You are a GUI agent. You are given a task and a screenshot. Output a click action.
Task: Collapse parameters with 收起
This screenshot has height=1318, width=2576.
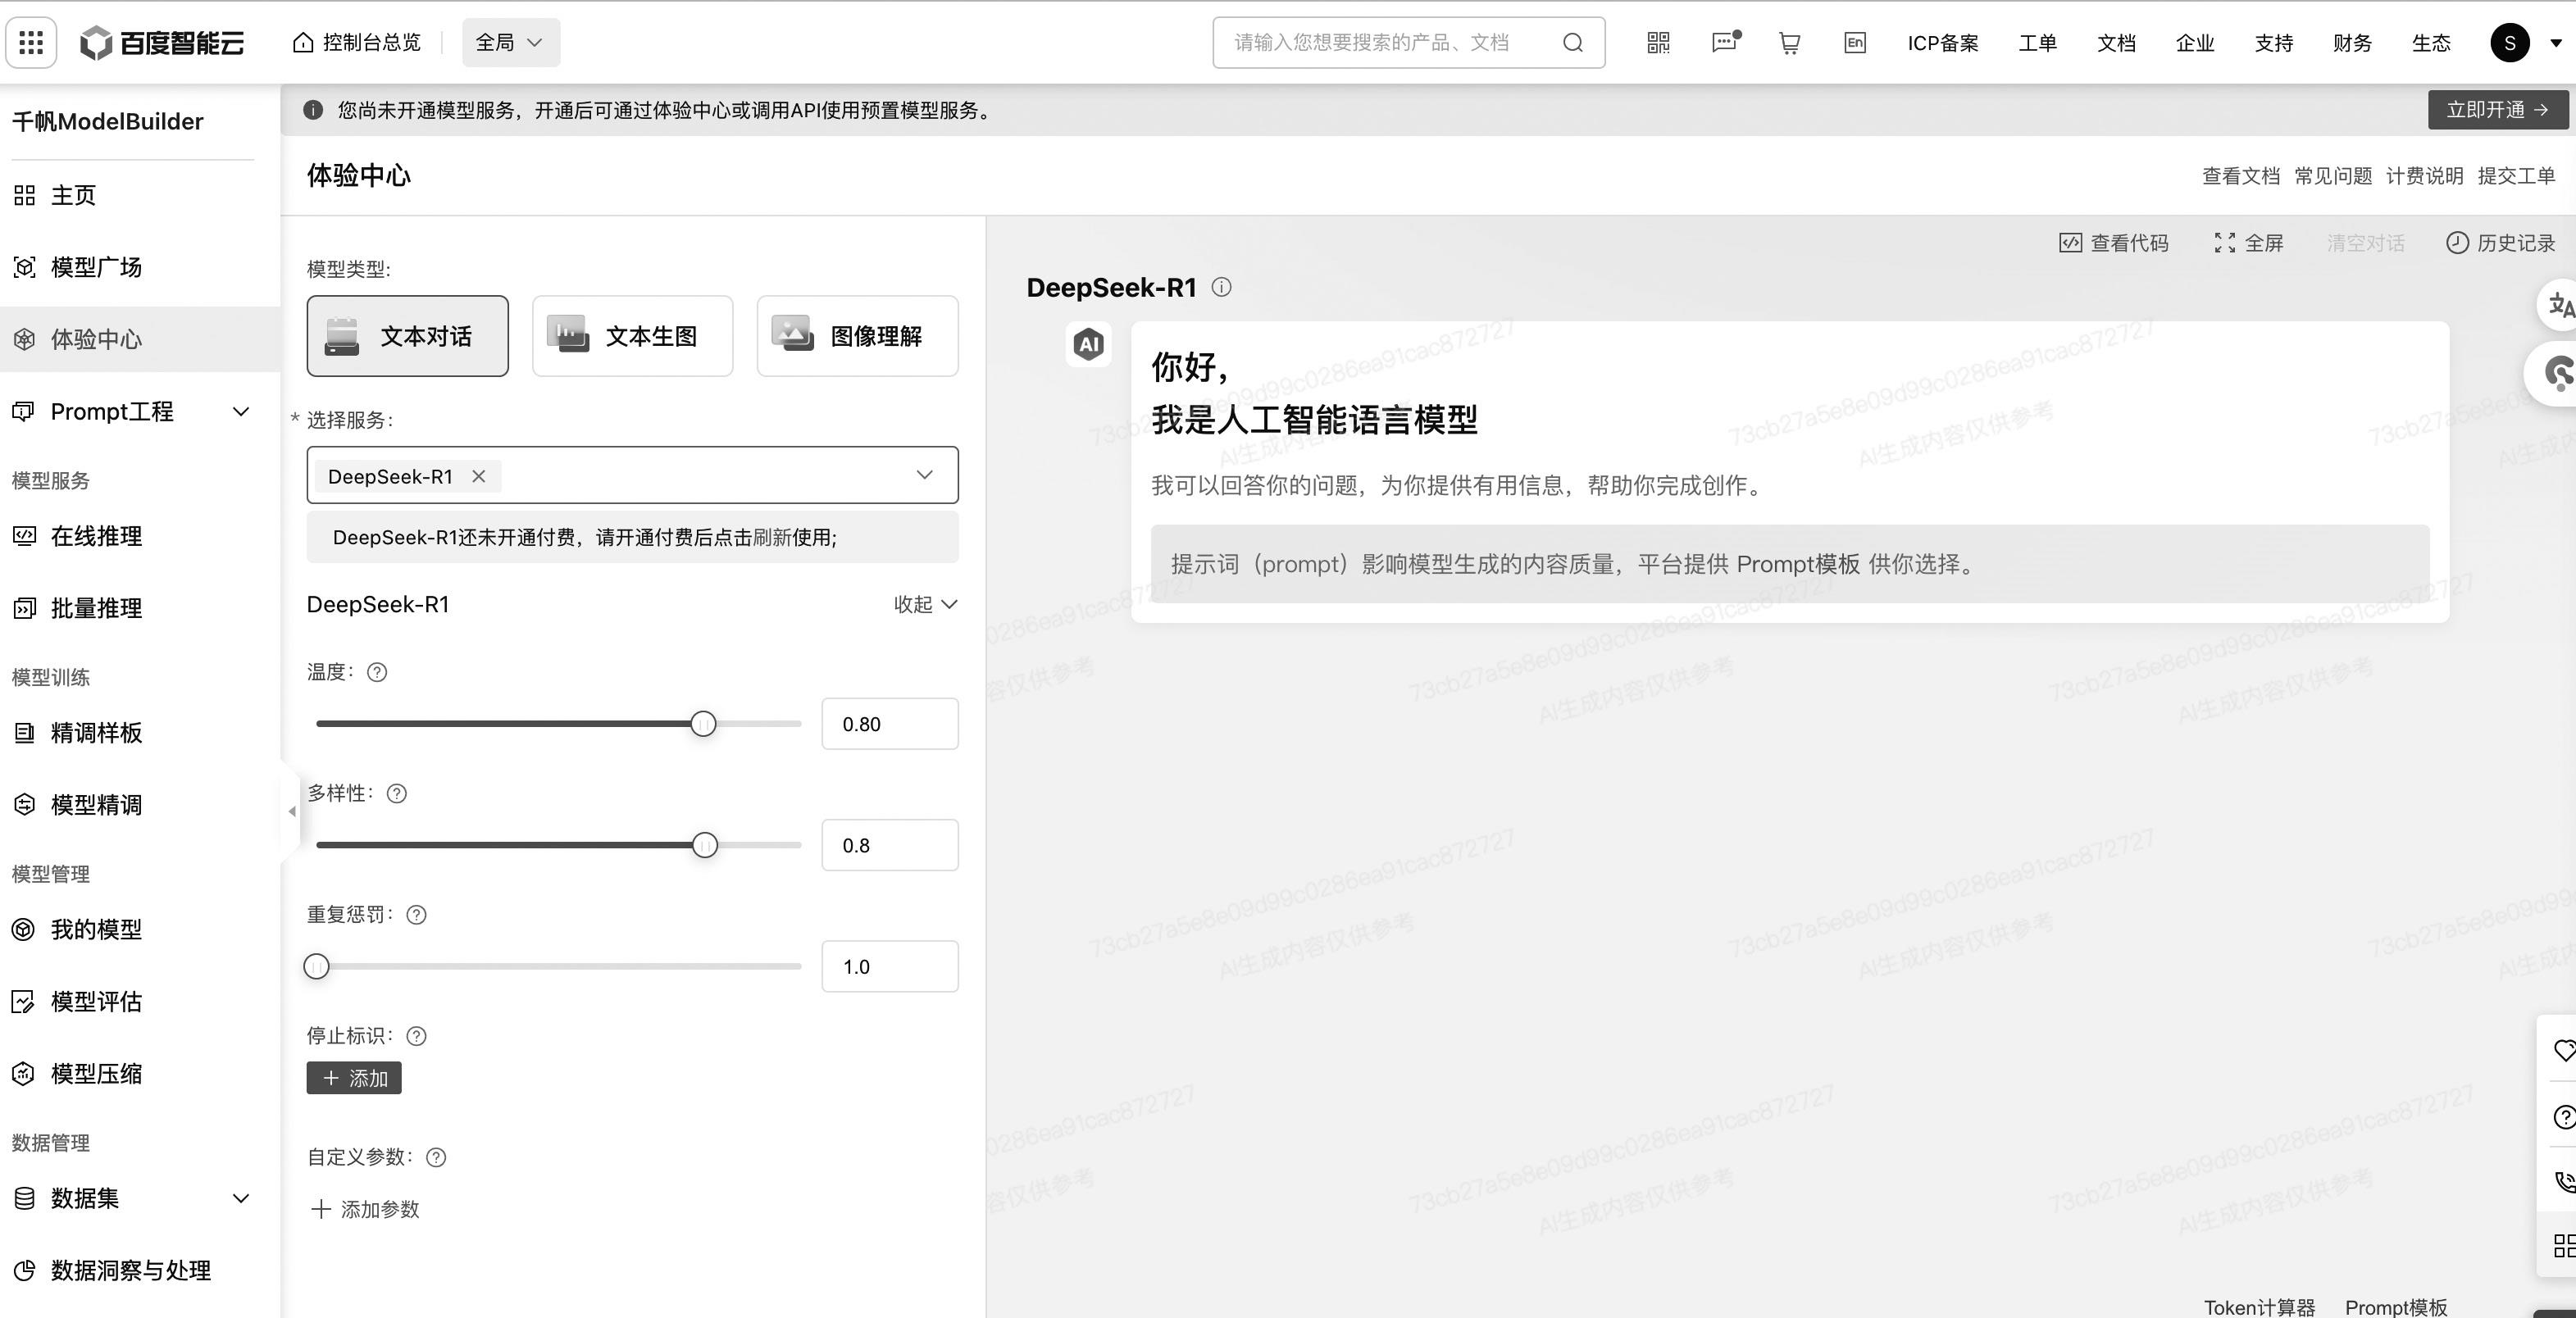925,604
